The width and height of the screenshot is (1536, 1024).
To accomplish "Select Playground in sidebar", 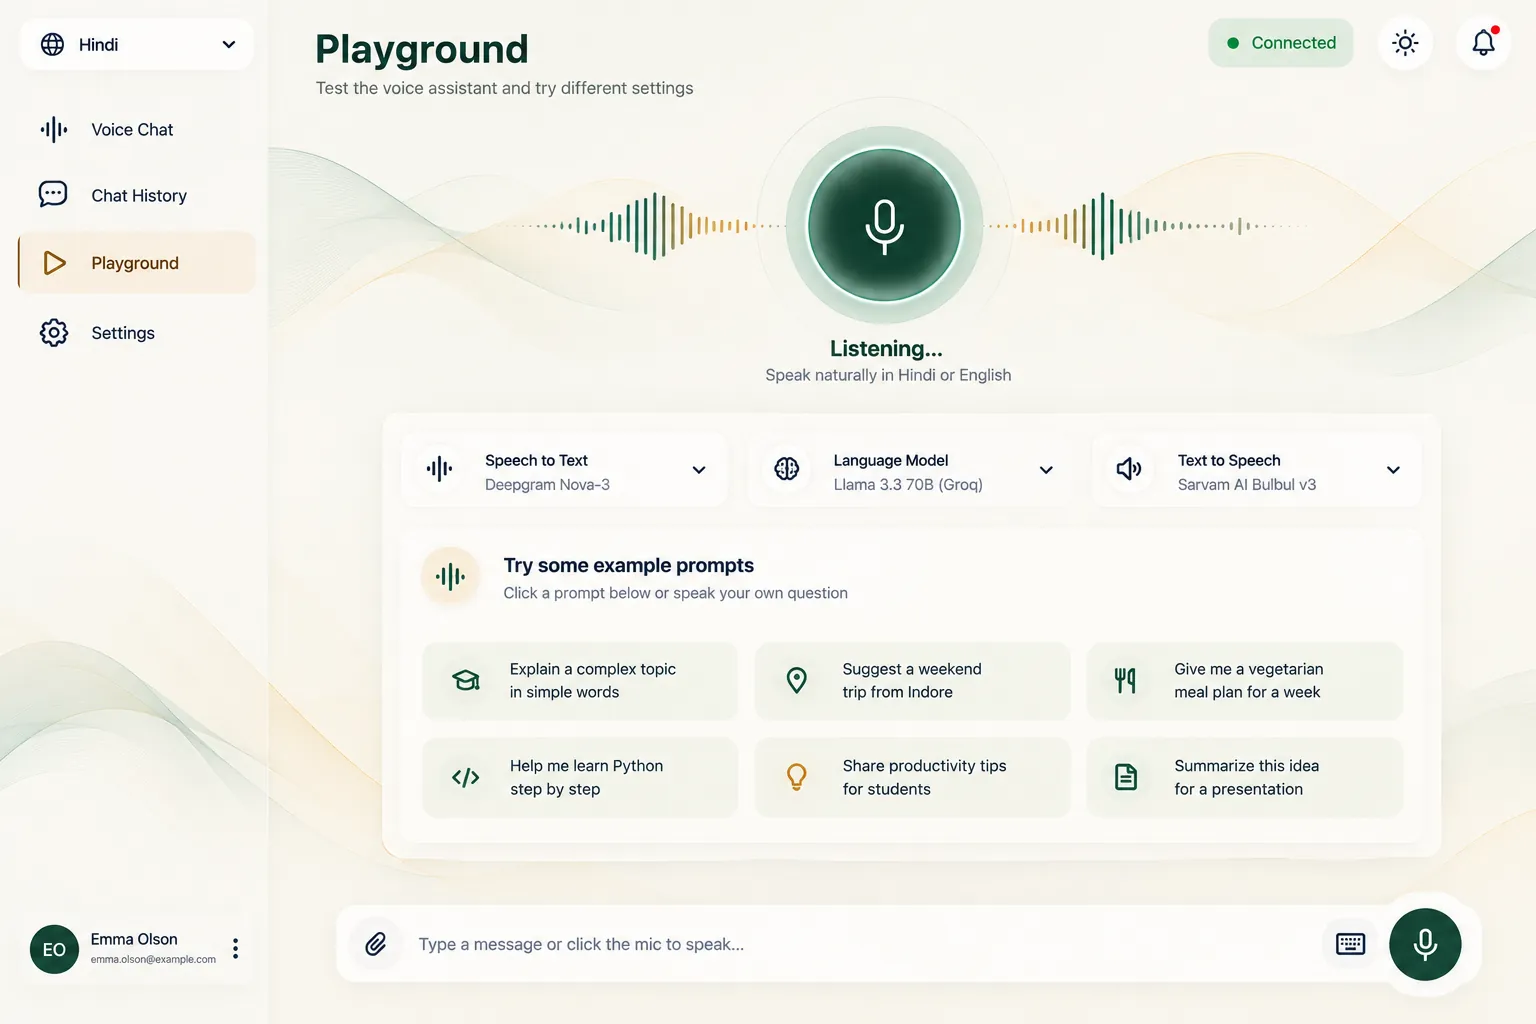I will (x=136, y=263).
